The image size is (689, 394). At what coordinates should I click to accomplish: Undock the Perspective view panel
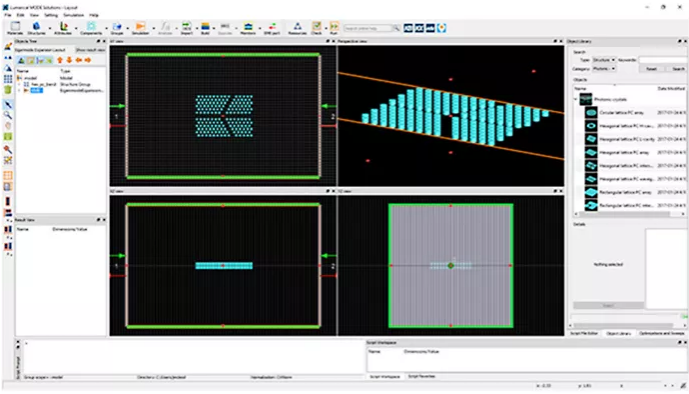coord(555,41)
